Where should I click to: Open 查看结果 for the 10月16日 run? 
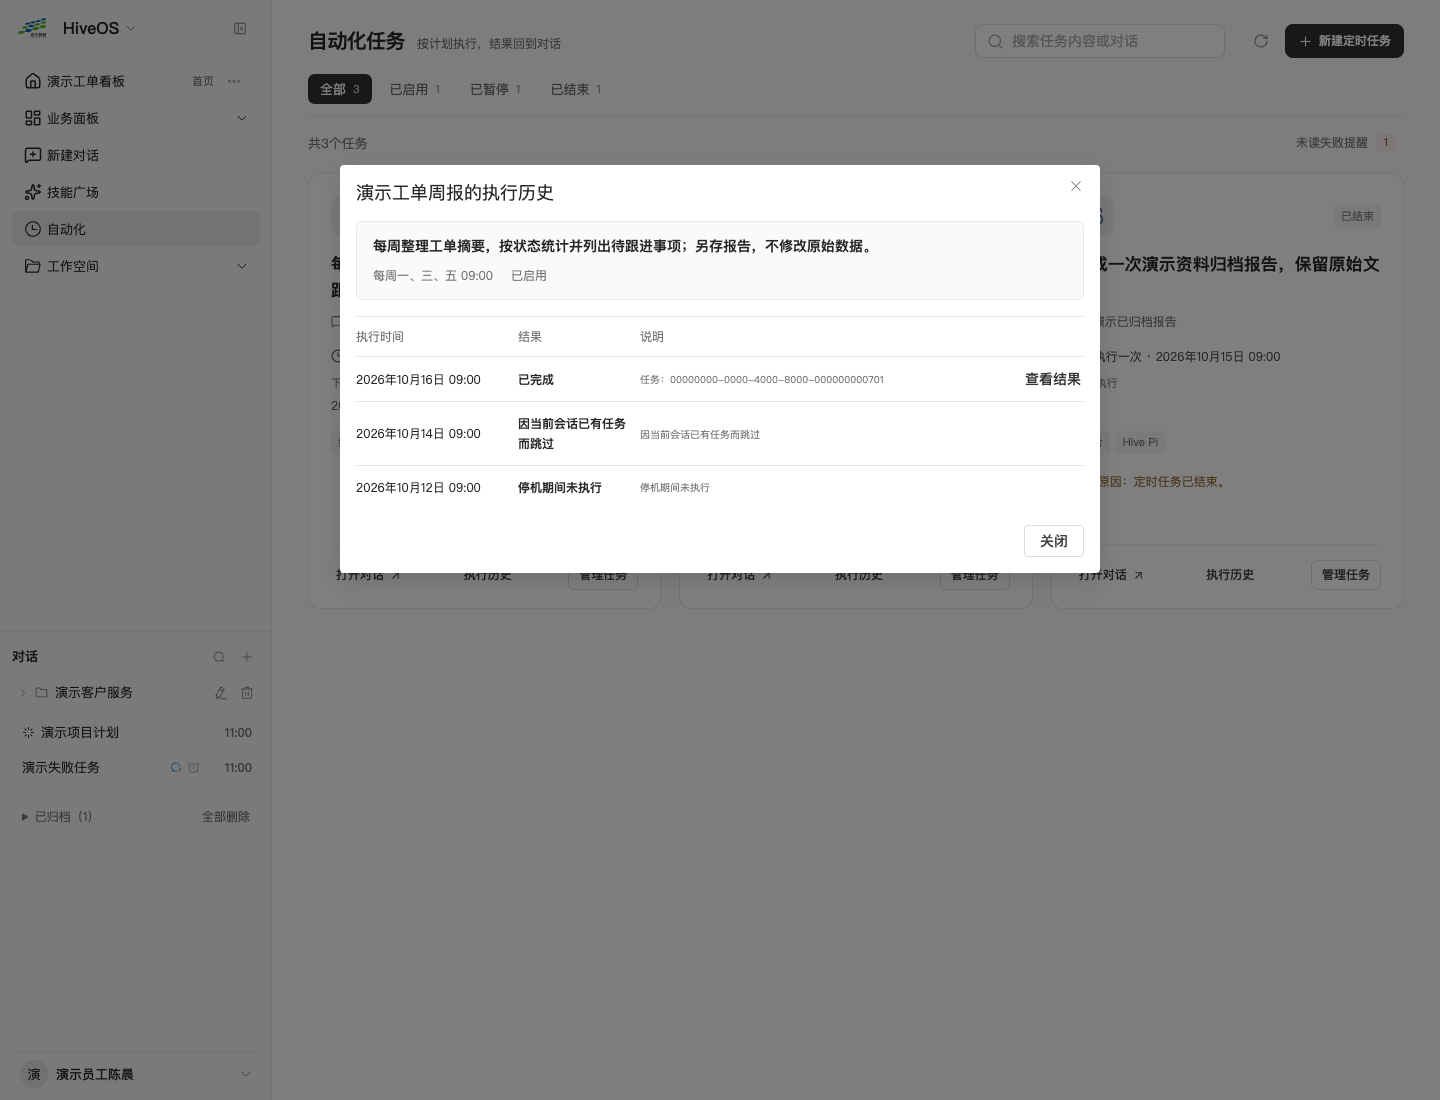pyautogui.click(x=1053, y=379)
